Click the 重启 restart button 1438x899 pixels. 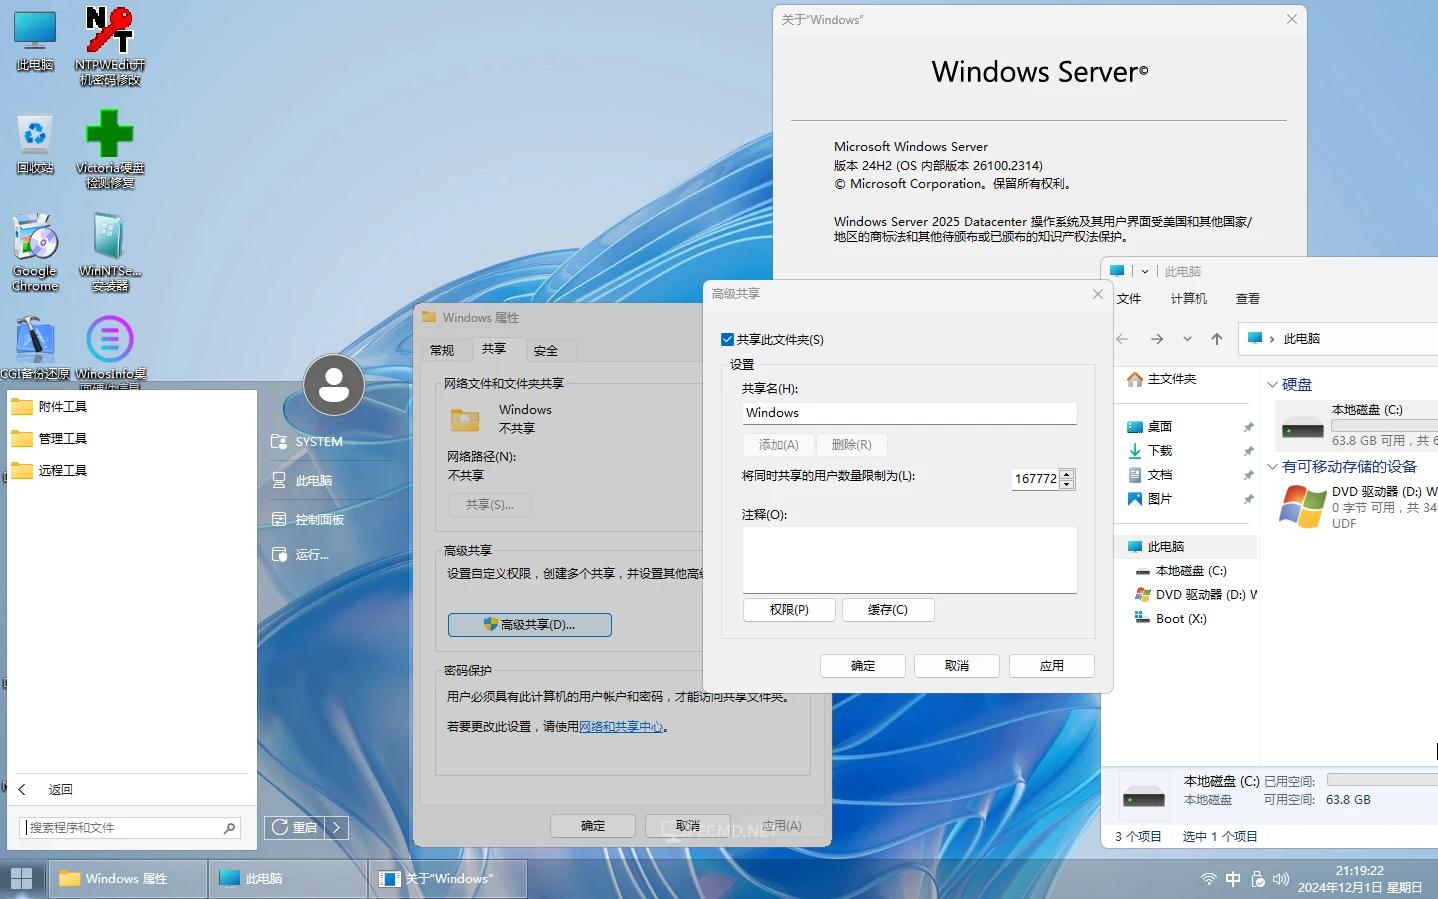tap(295, 827)
